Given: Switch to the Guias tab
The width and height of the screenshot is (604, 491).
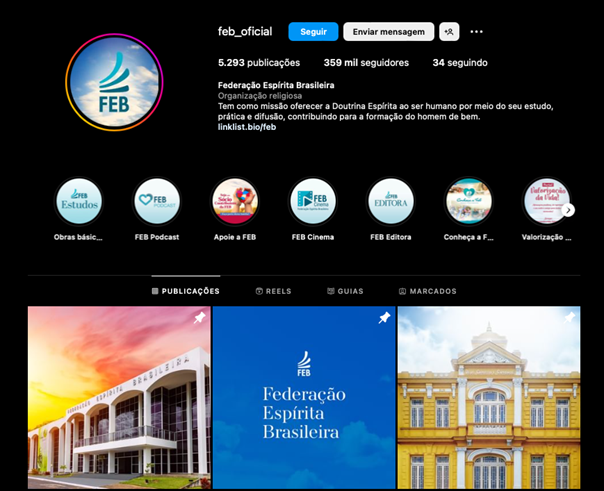Looking at the screenshot, I should [x=345, y=291].
